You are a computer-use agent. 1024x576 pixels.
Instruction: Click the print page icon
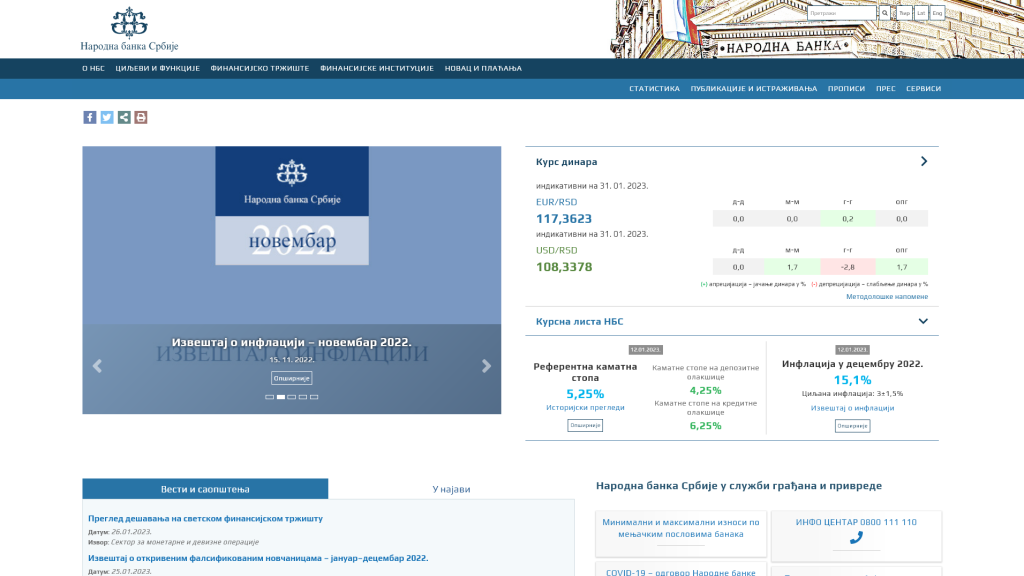(140, 117)
